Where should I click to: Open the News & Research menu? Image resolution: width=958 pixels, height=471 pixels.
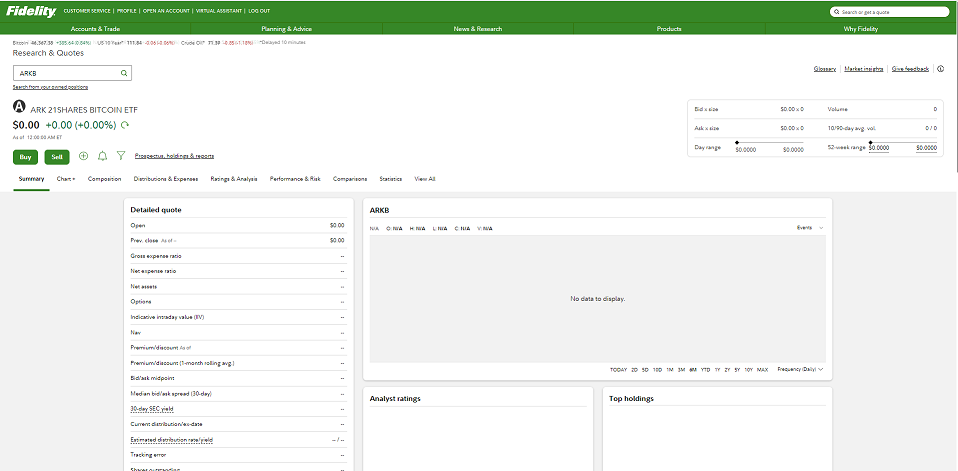(x=478, y=29)
